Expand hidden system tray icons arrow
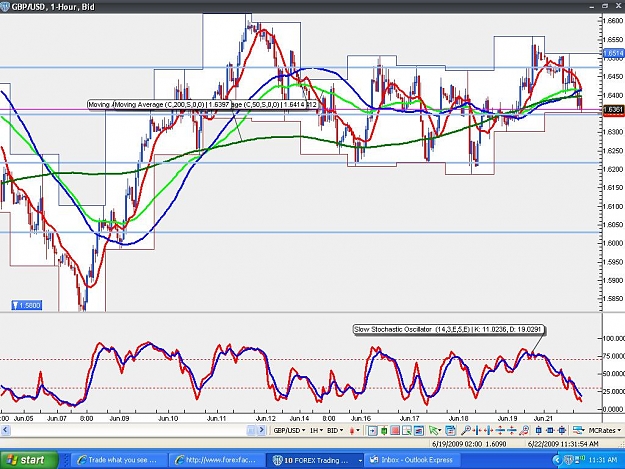625x469 pixels. (557, 460)
